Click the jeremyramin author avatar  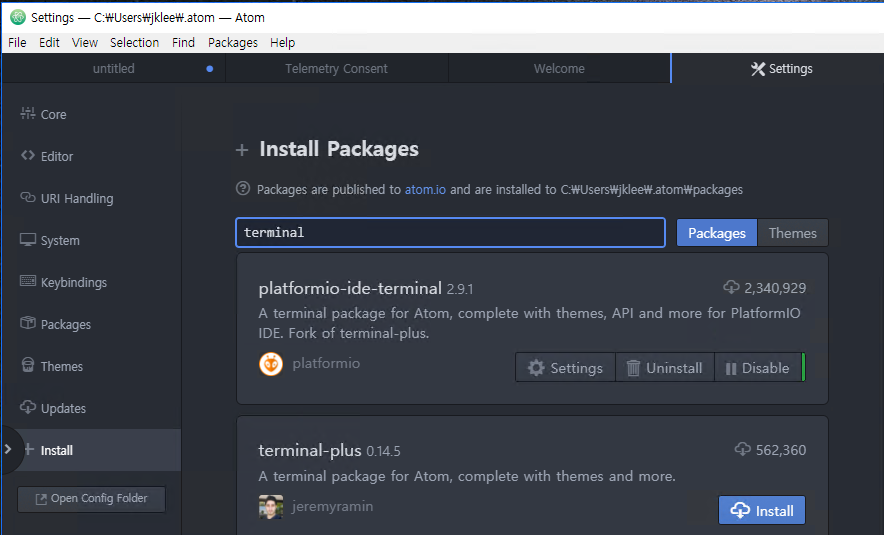(271, 506)
